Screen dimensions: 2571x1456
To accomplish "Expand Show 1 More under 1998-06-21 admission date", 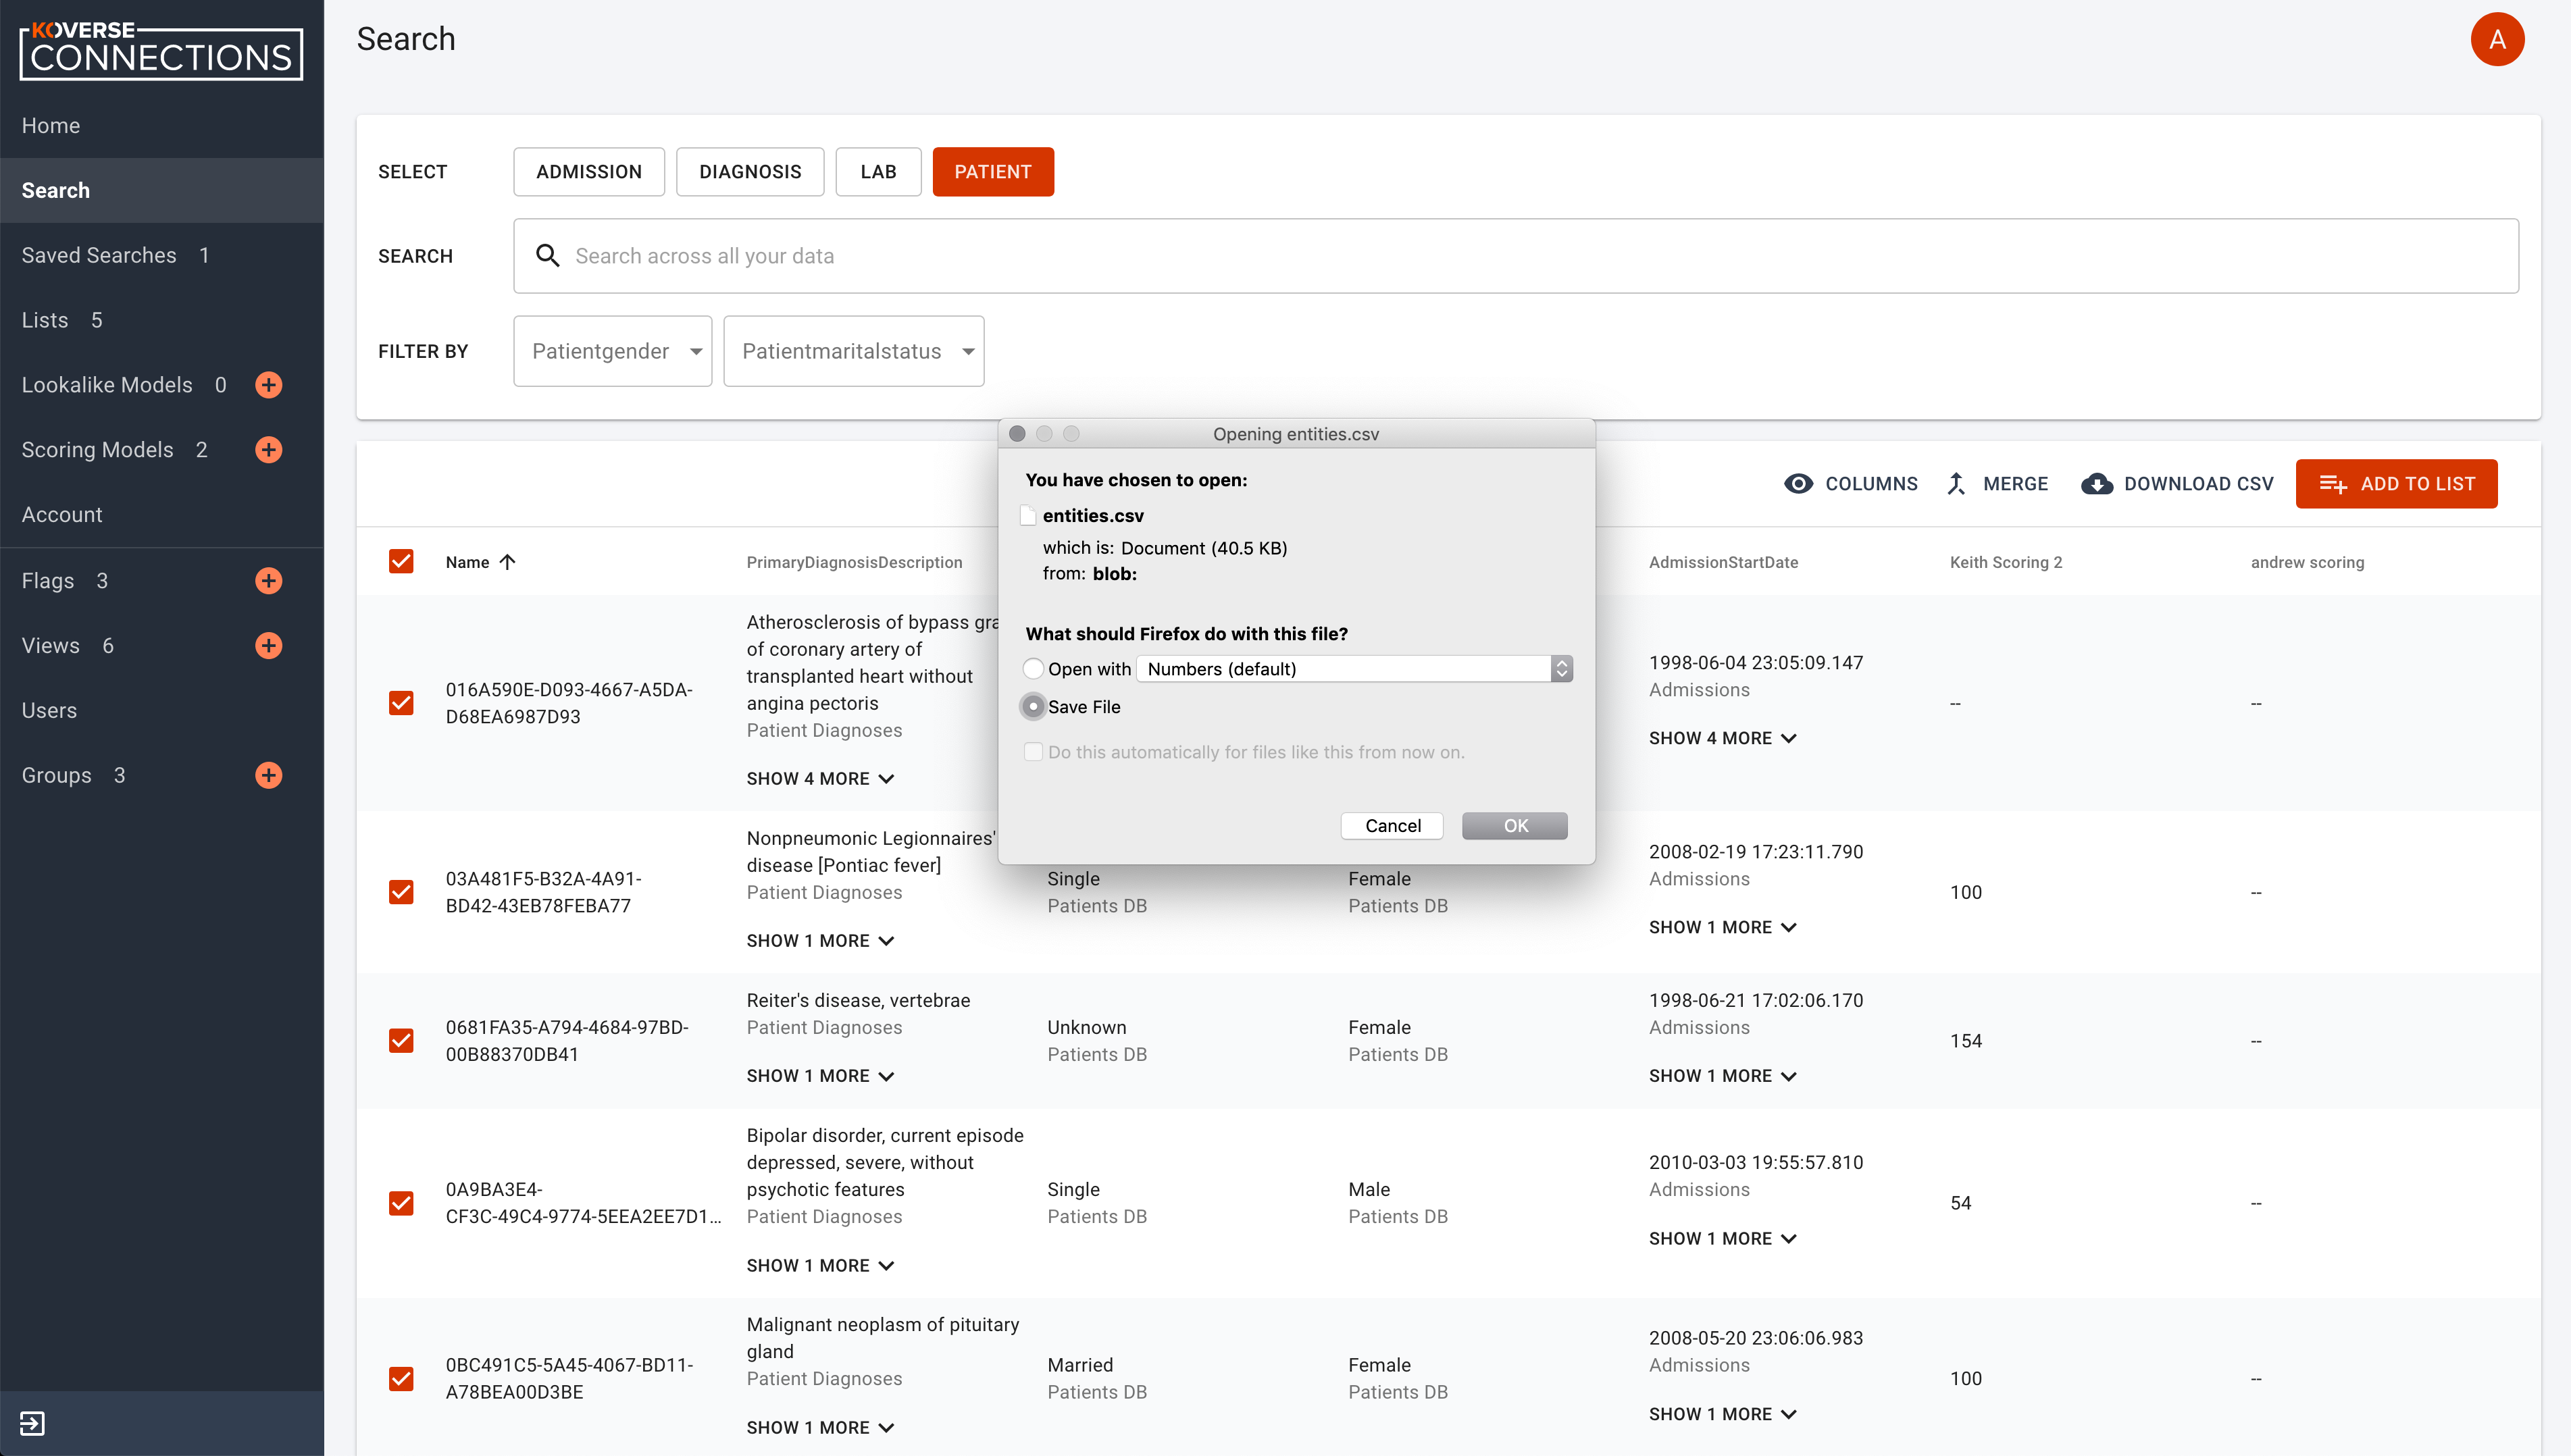I will tap(1722, 1076).
